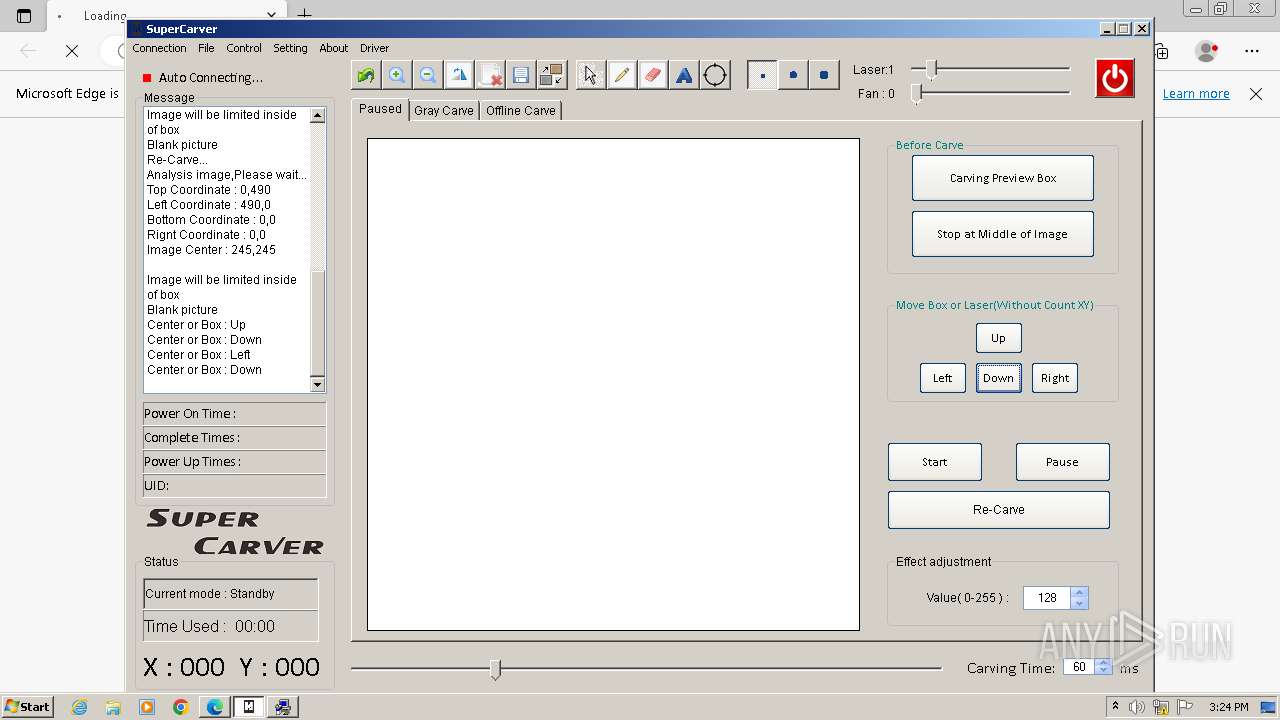This screenshot has height=720, width=1280.
Task: Select the text tool letter A
Action: 683,75
